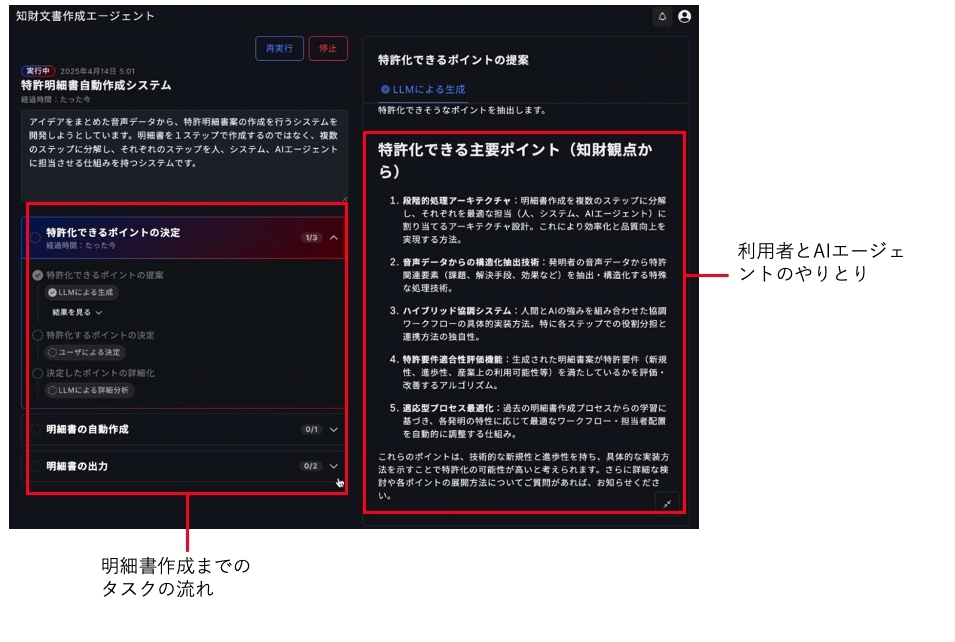
Task: Click the status circle beside 明細書の出力
Action: pos(36,467)
